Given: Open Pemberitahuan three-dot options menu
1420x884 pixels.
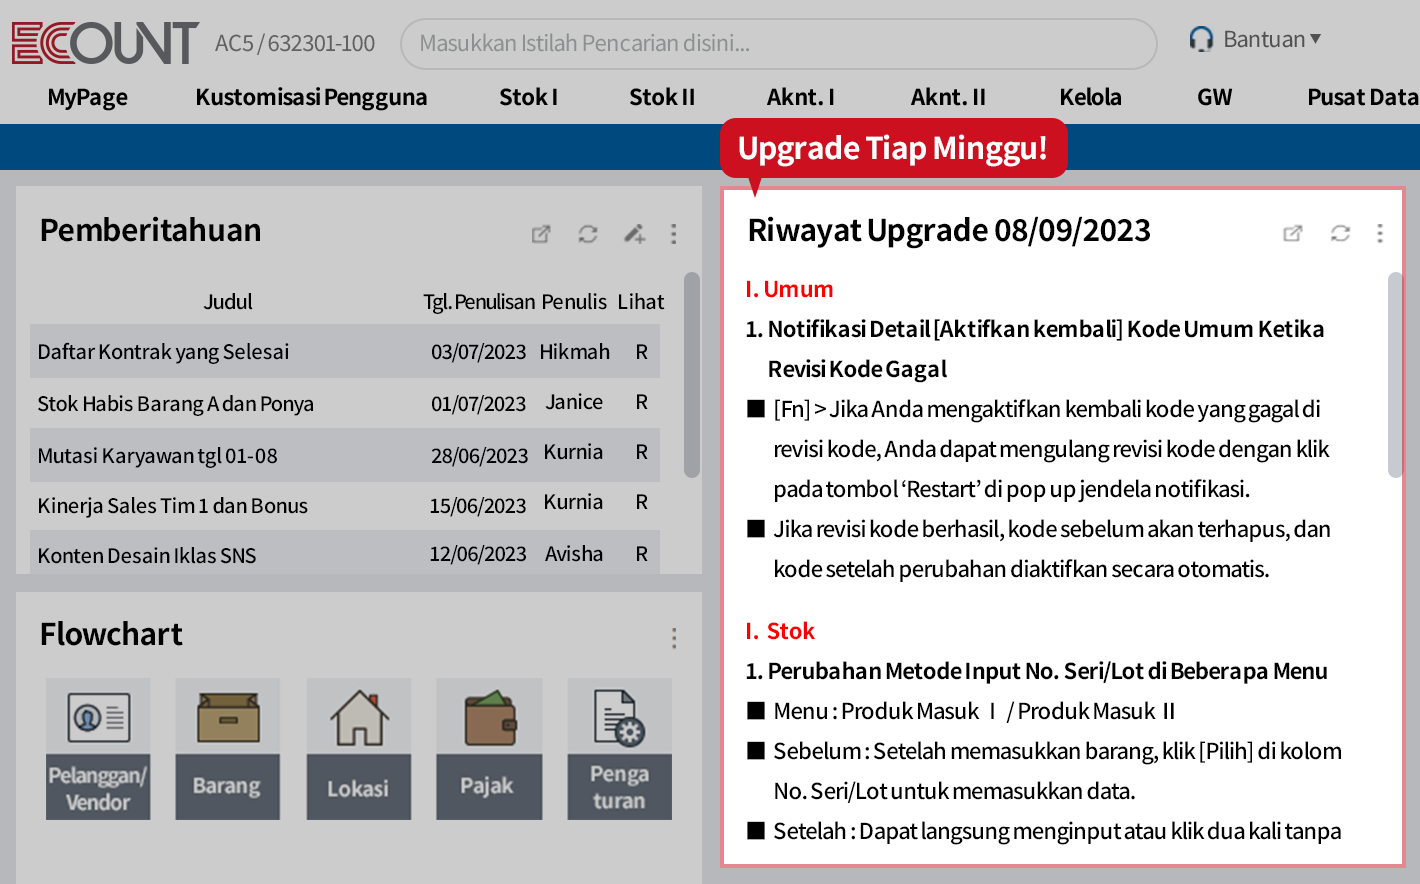Looking at the screenshot, I should [x=674, y=234].
